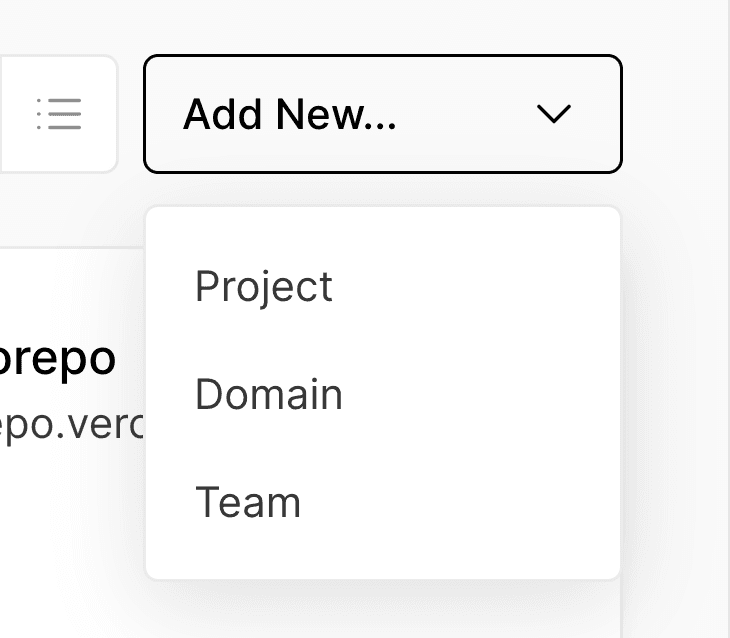Add a new Project
The height and width of the screenshot is (638, 730).
[x=264, y=287]
